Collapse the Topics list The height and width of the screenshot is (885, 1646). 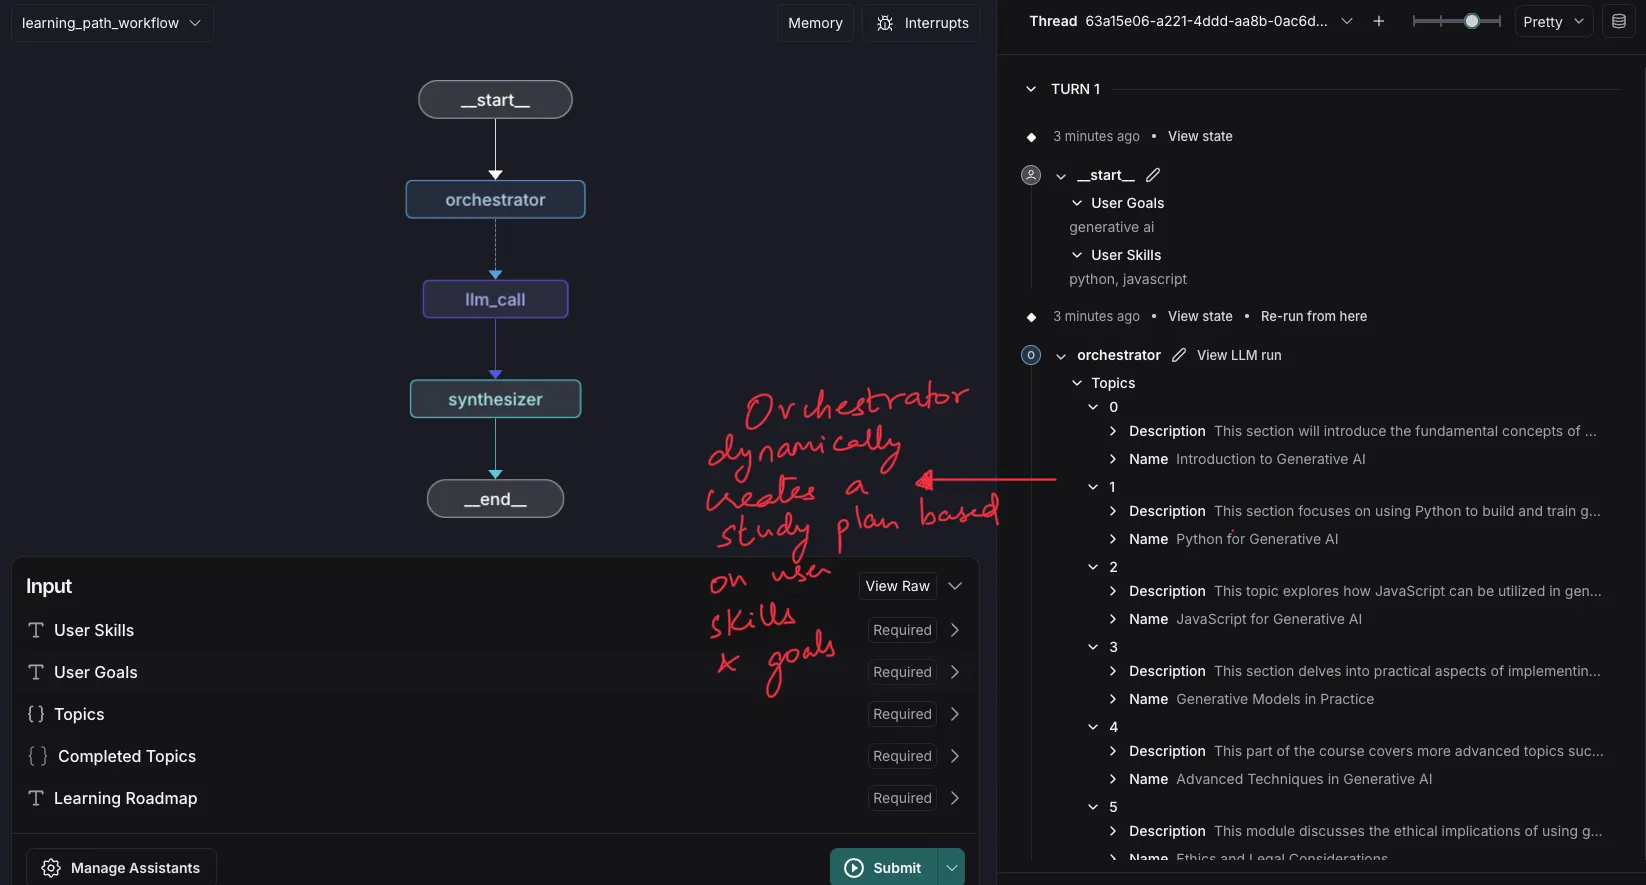pyautogui.click(x=1077, y=383)
